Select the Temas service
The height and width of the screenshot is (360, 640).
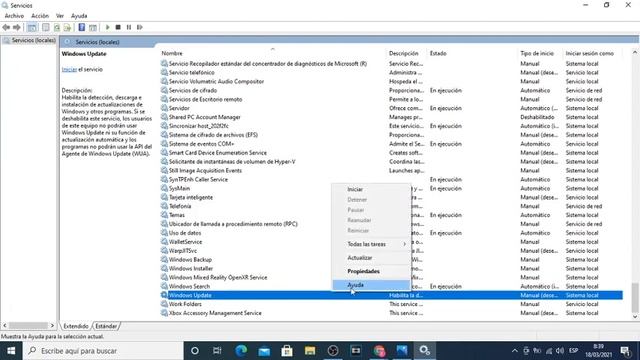[x=177, y=215]
